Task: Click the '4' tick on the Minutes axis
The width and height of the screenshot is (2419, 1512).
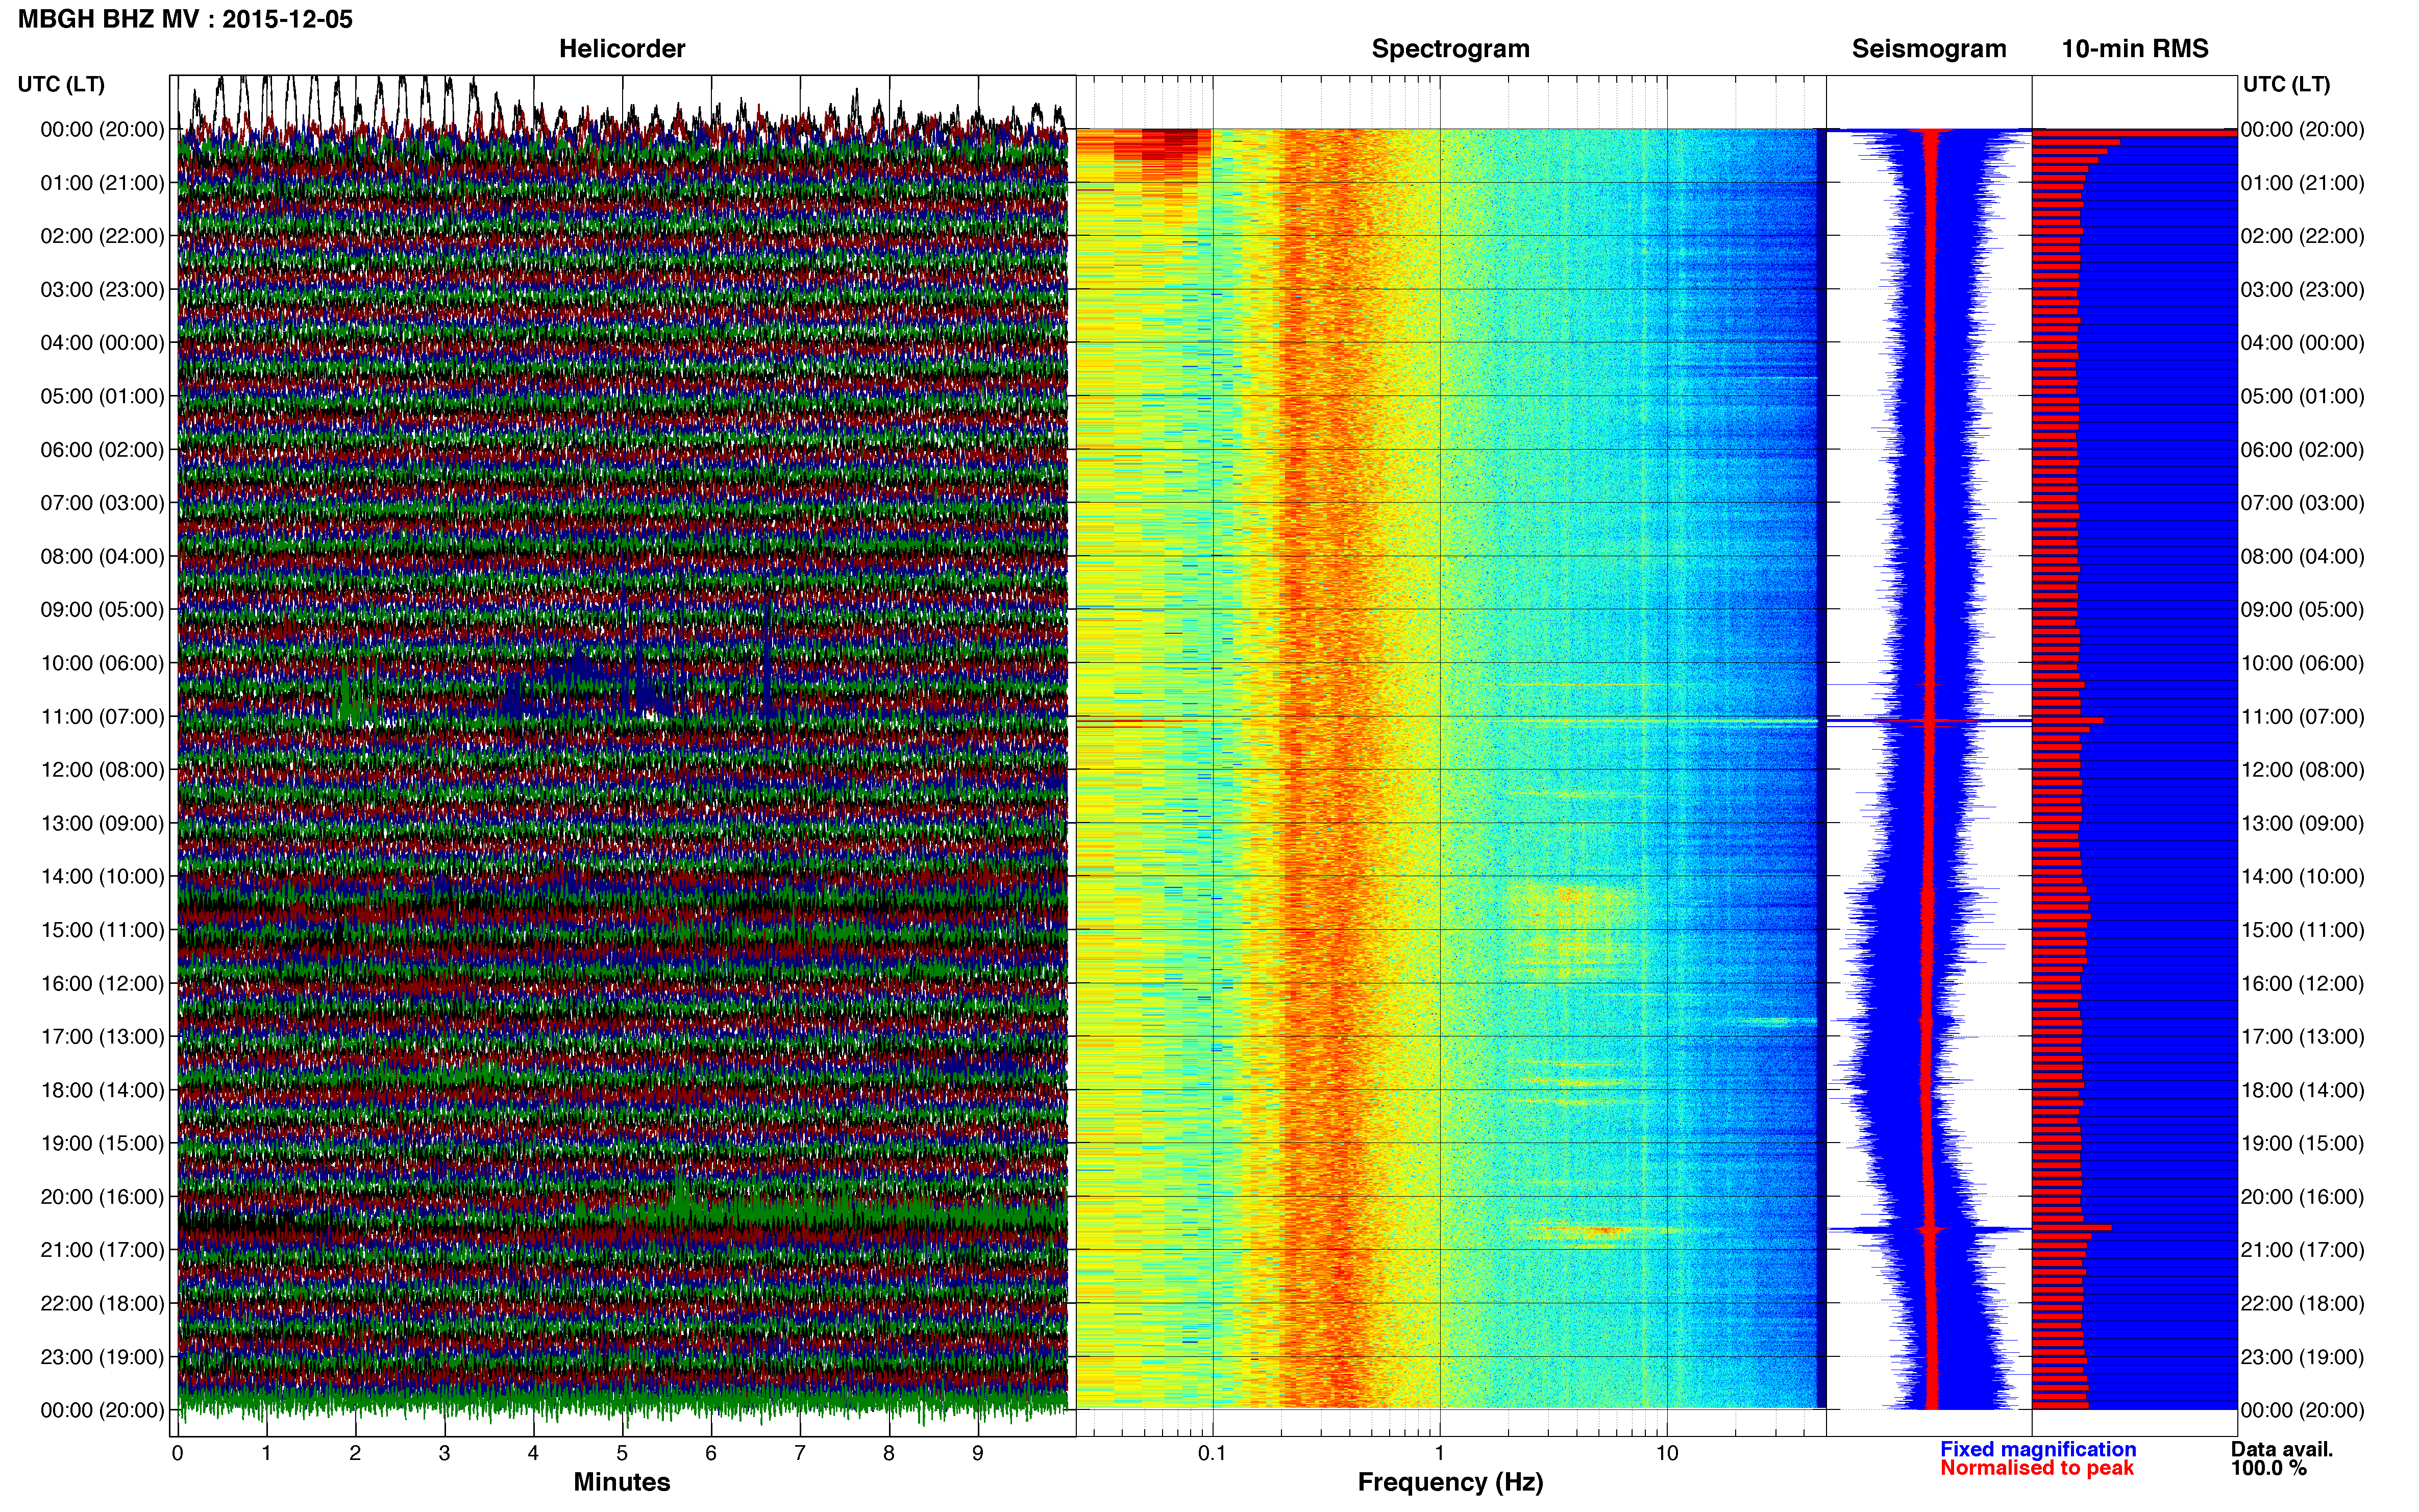Action: (533, 1453)
